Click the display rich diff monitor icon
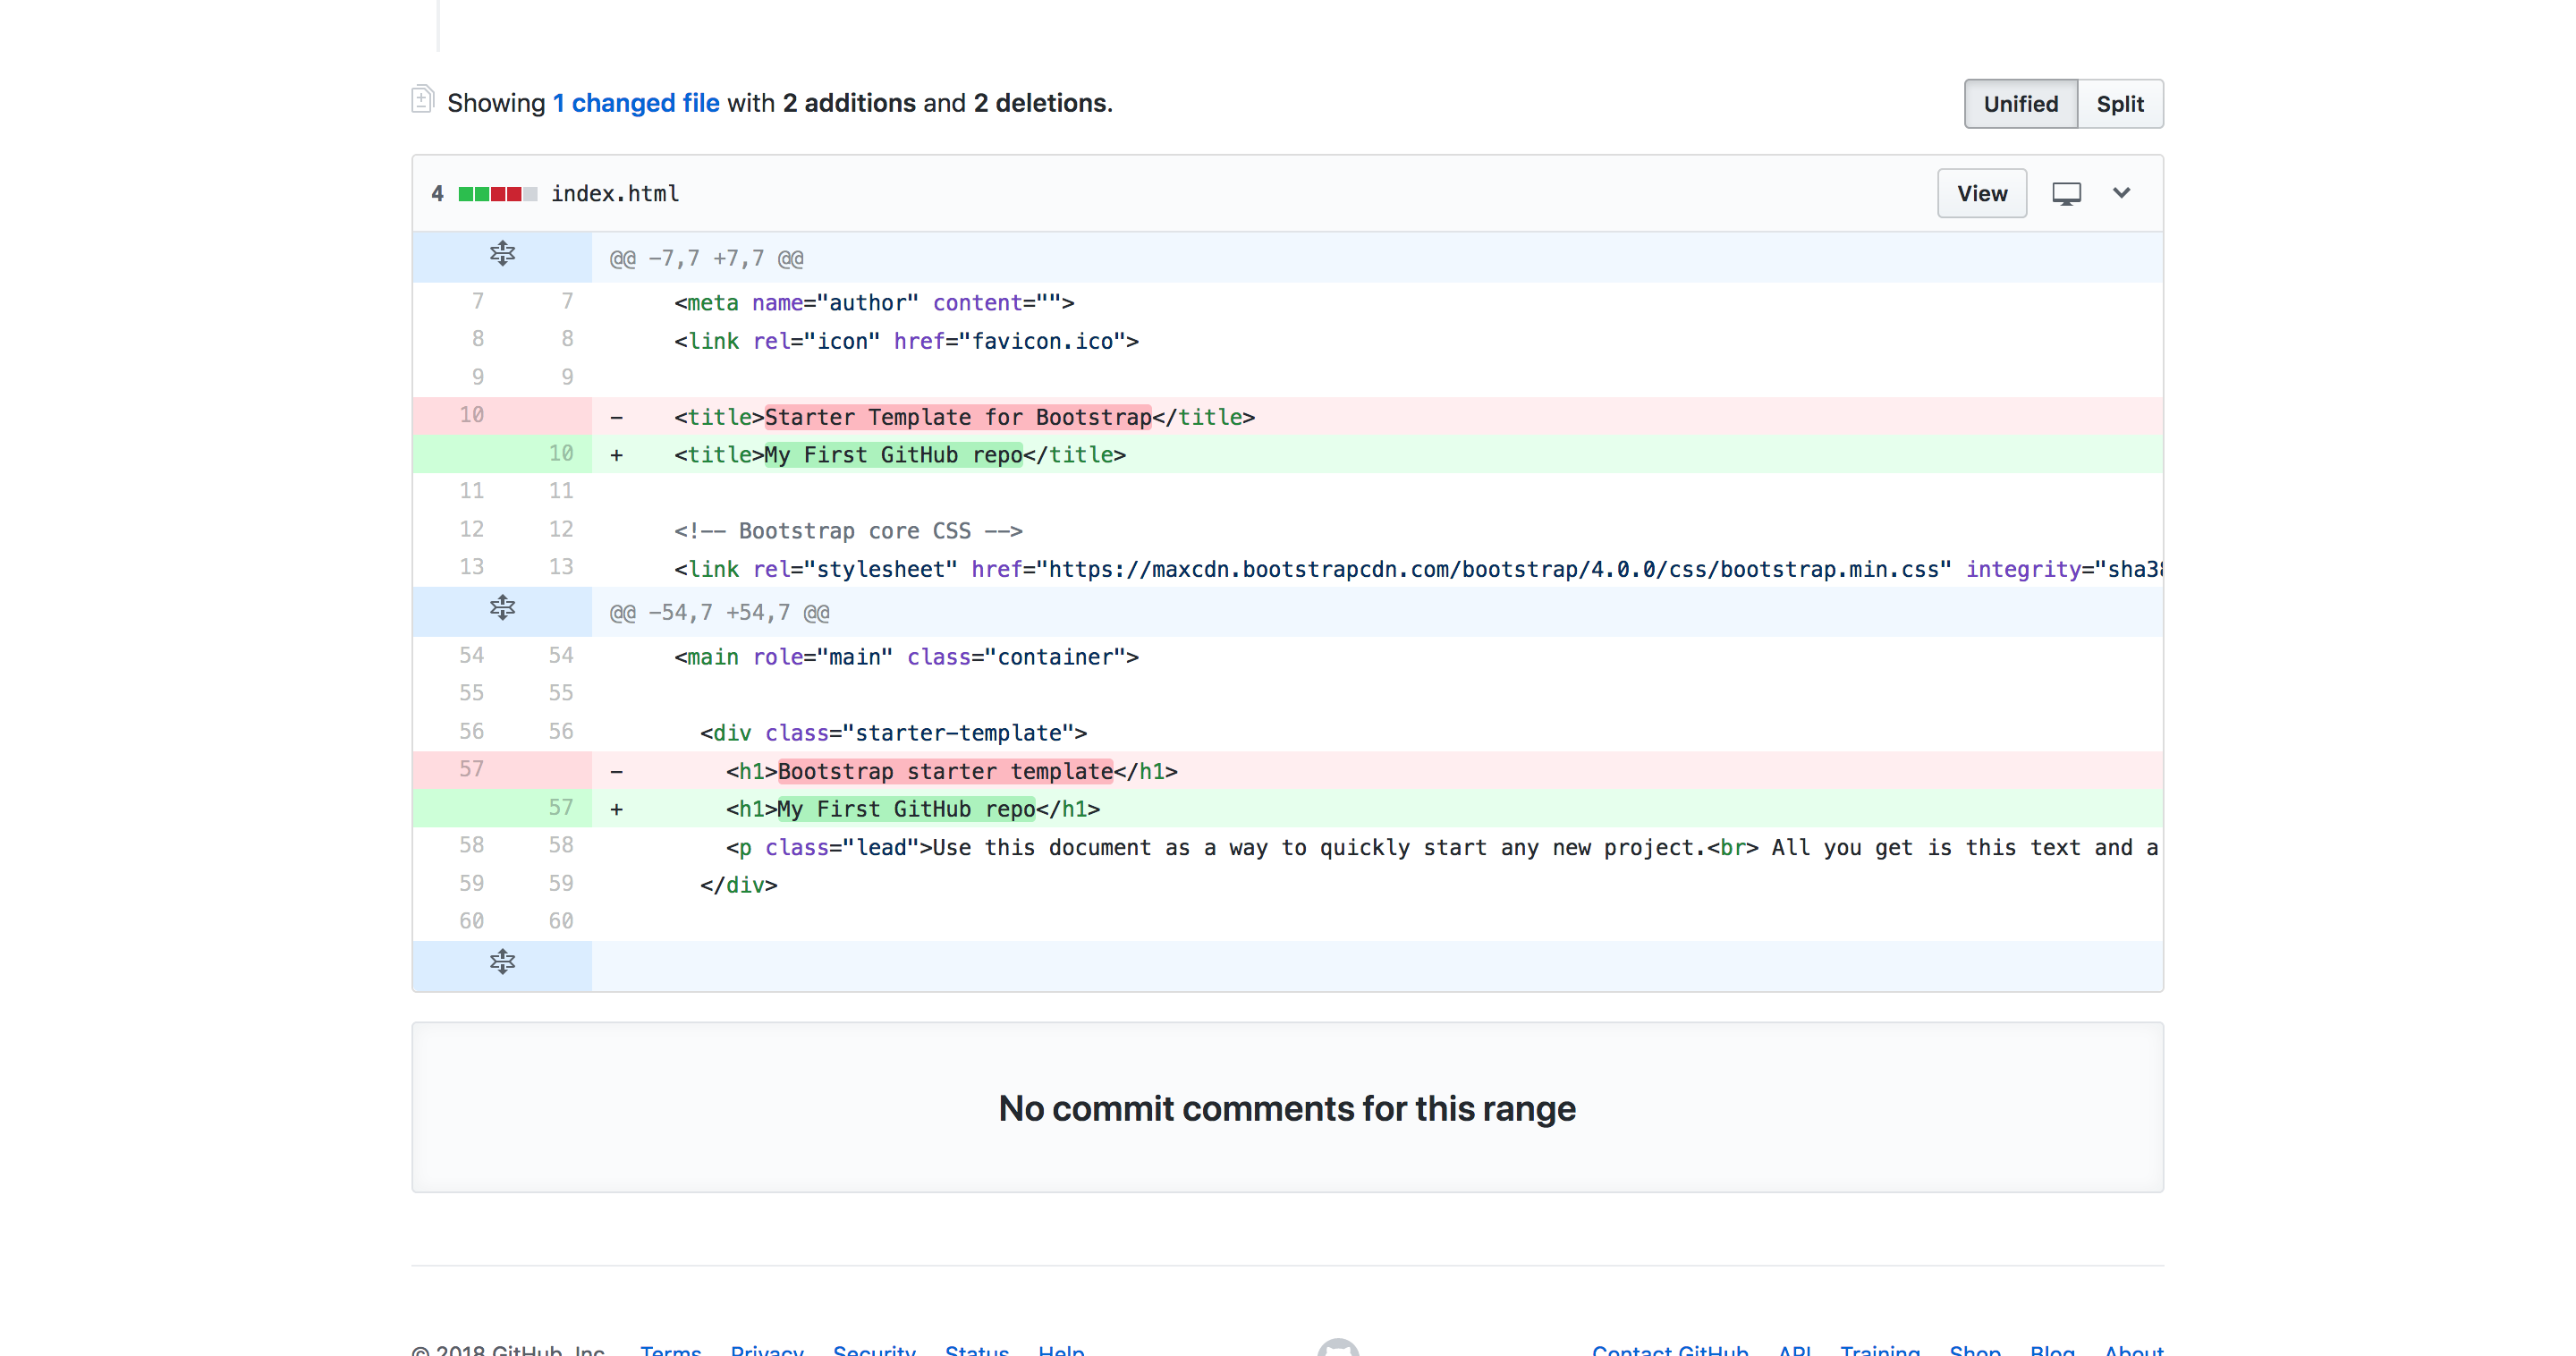Viewport: 2576px width, 1356px height. click(x=2066, y=193)
